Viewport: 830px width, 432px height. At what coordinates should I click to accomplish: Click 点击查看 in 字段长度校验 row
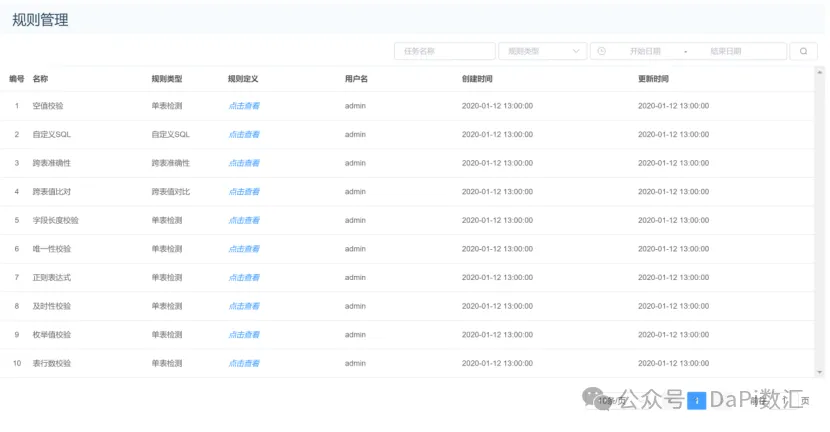point(244,220)
